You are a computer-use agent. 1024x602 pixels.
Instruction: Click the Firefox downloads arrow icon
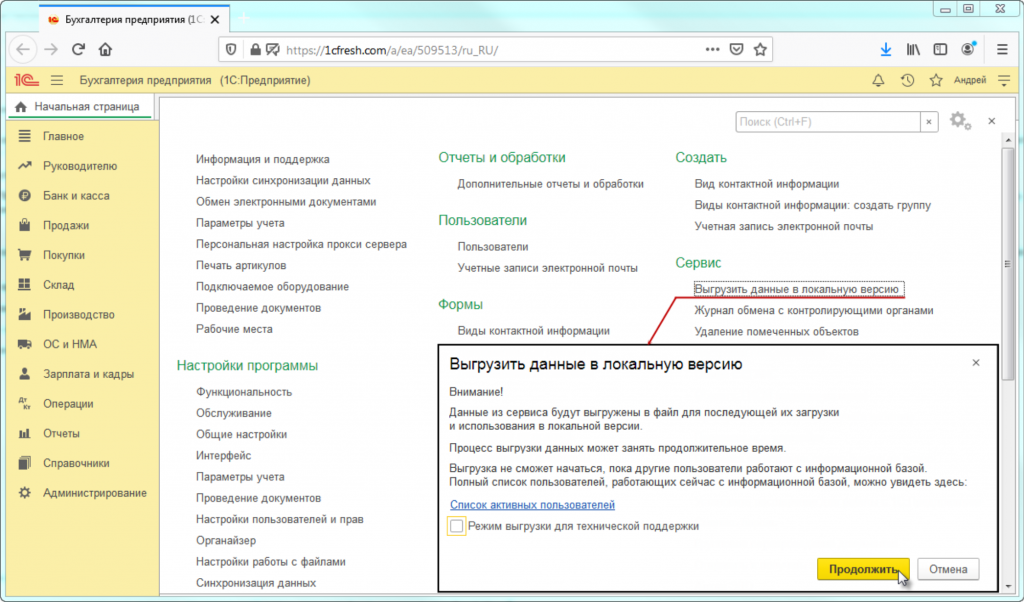(x=885, y=49)
